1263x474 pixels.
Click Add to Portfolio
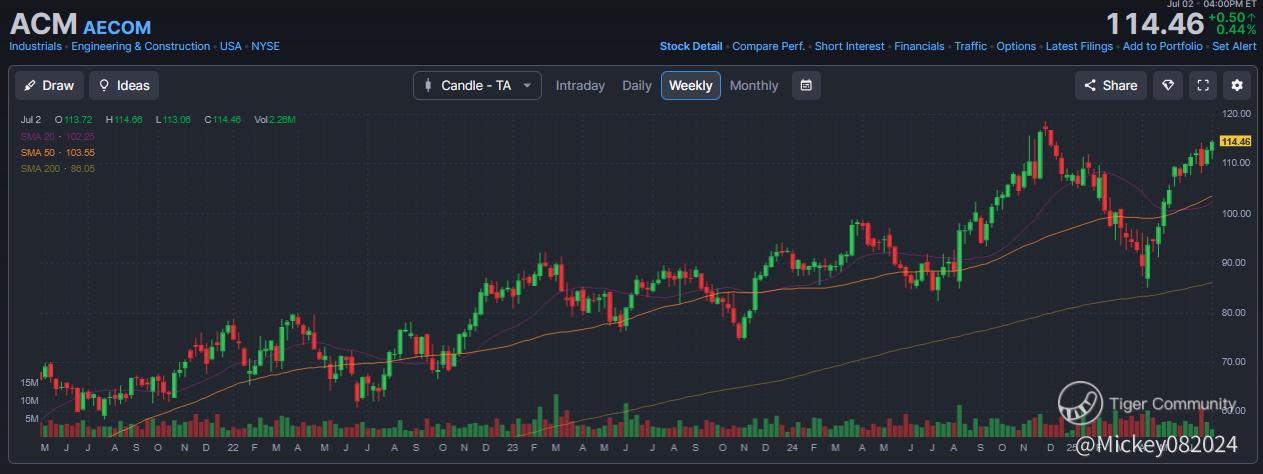[1162, 46]
